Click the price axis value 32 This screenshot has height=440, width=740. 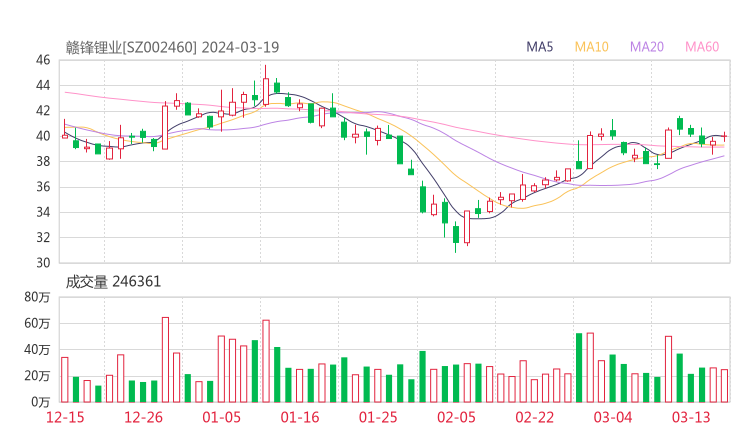point(43,237)
